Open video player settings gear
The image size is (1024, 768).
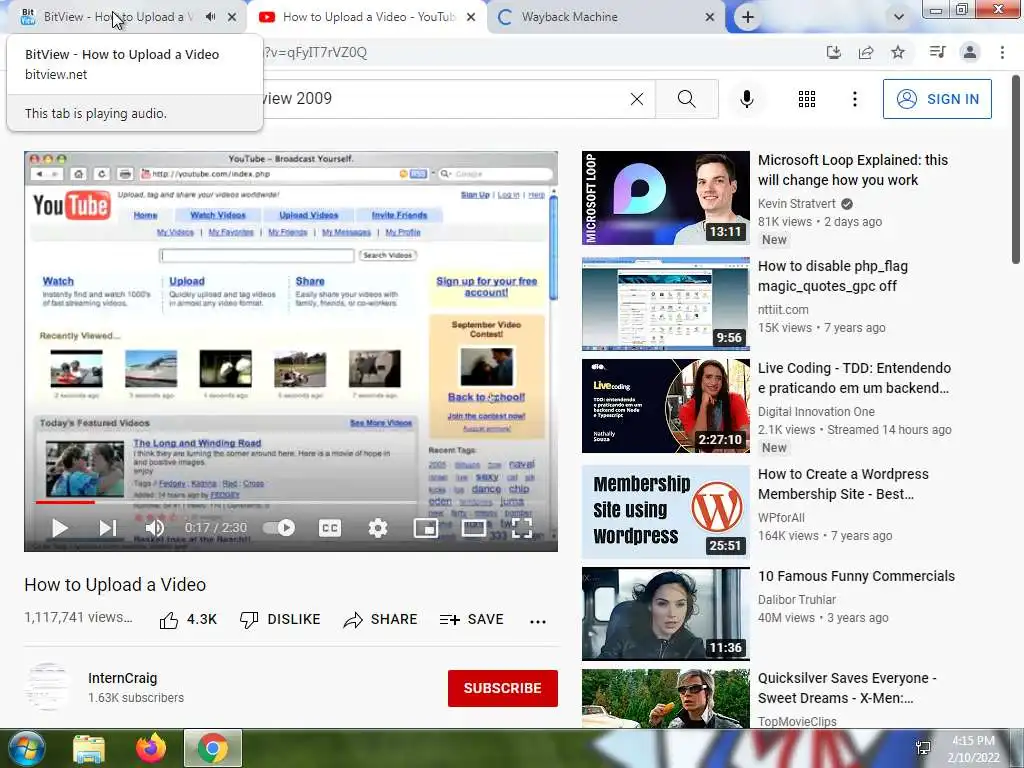click(x=378, y=528)
